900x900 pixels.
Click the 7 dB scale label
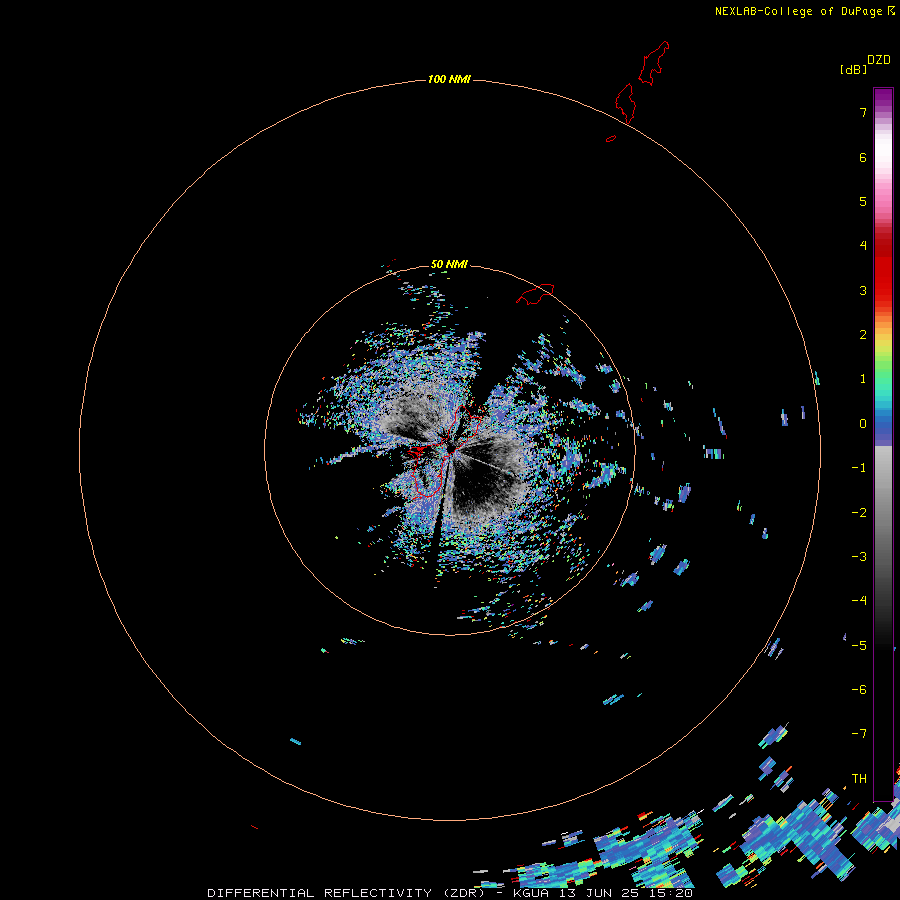(x=863, y=112)
